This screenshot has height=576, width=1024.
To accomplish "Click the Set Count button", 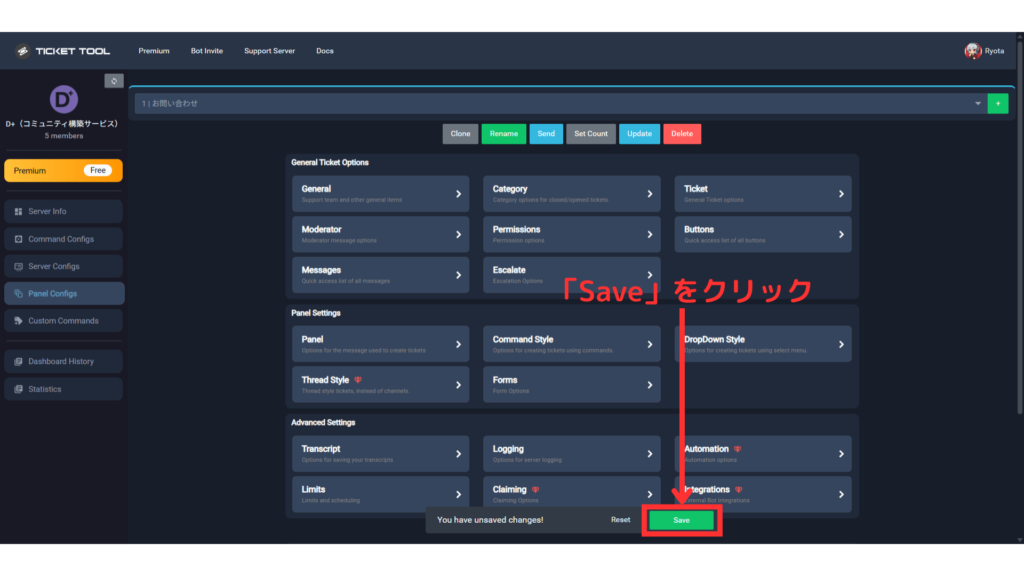I will pos(590,134).
